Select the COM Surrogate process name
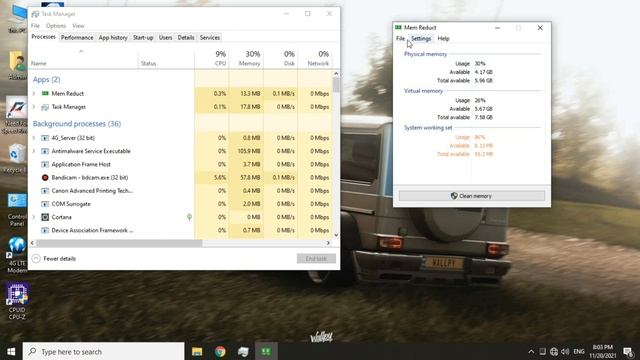Viewport: 640px width, 360px height. coord(71,204)
